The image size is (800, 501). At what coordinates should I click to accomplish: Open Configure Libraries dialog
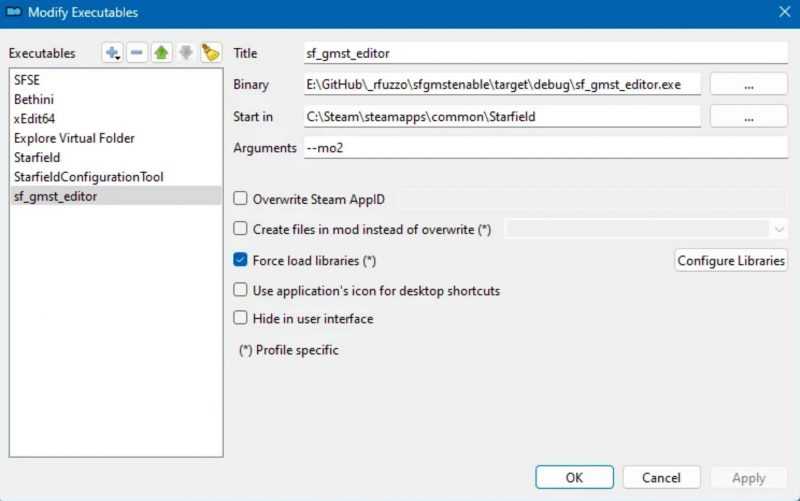(731, 260)
